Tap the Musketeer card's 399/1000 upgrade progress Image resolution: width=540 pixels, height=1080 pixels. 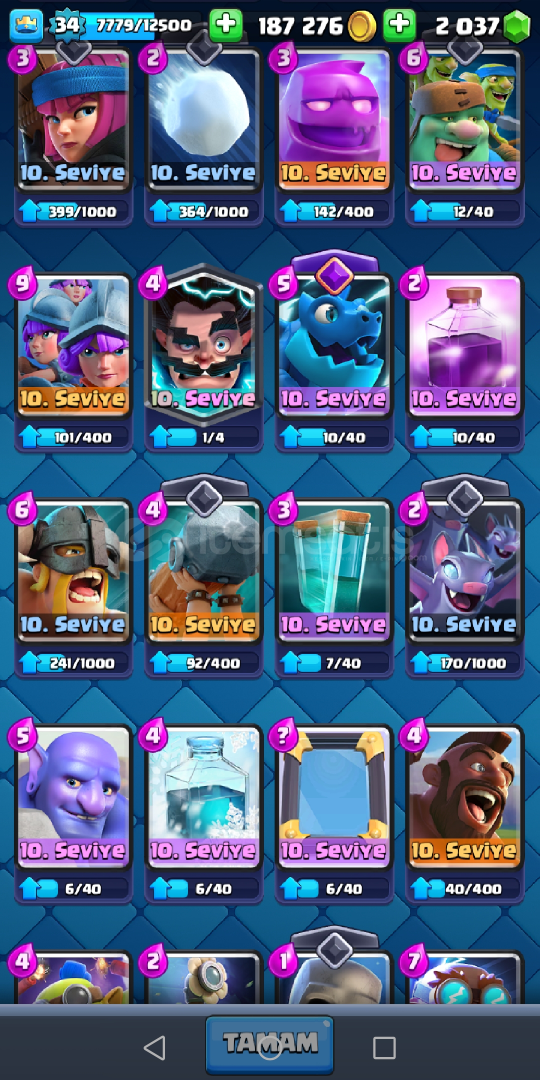pyautogui.click(x=74, y=211)
